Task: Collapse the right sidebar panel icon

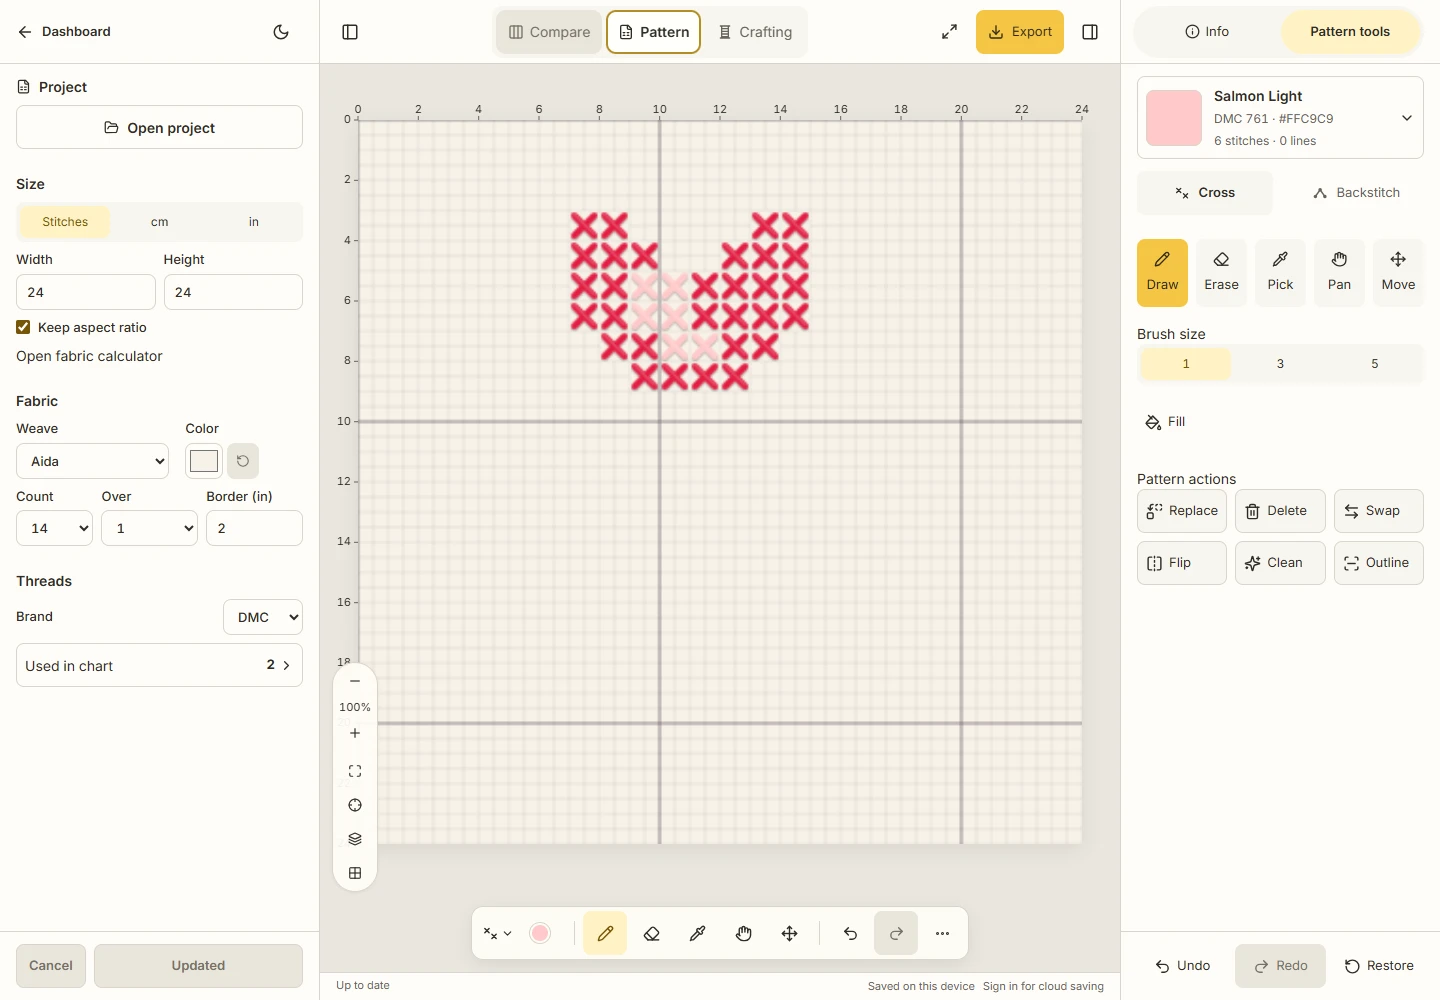Action: pos(1090,32)
